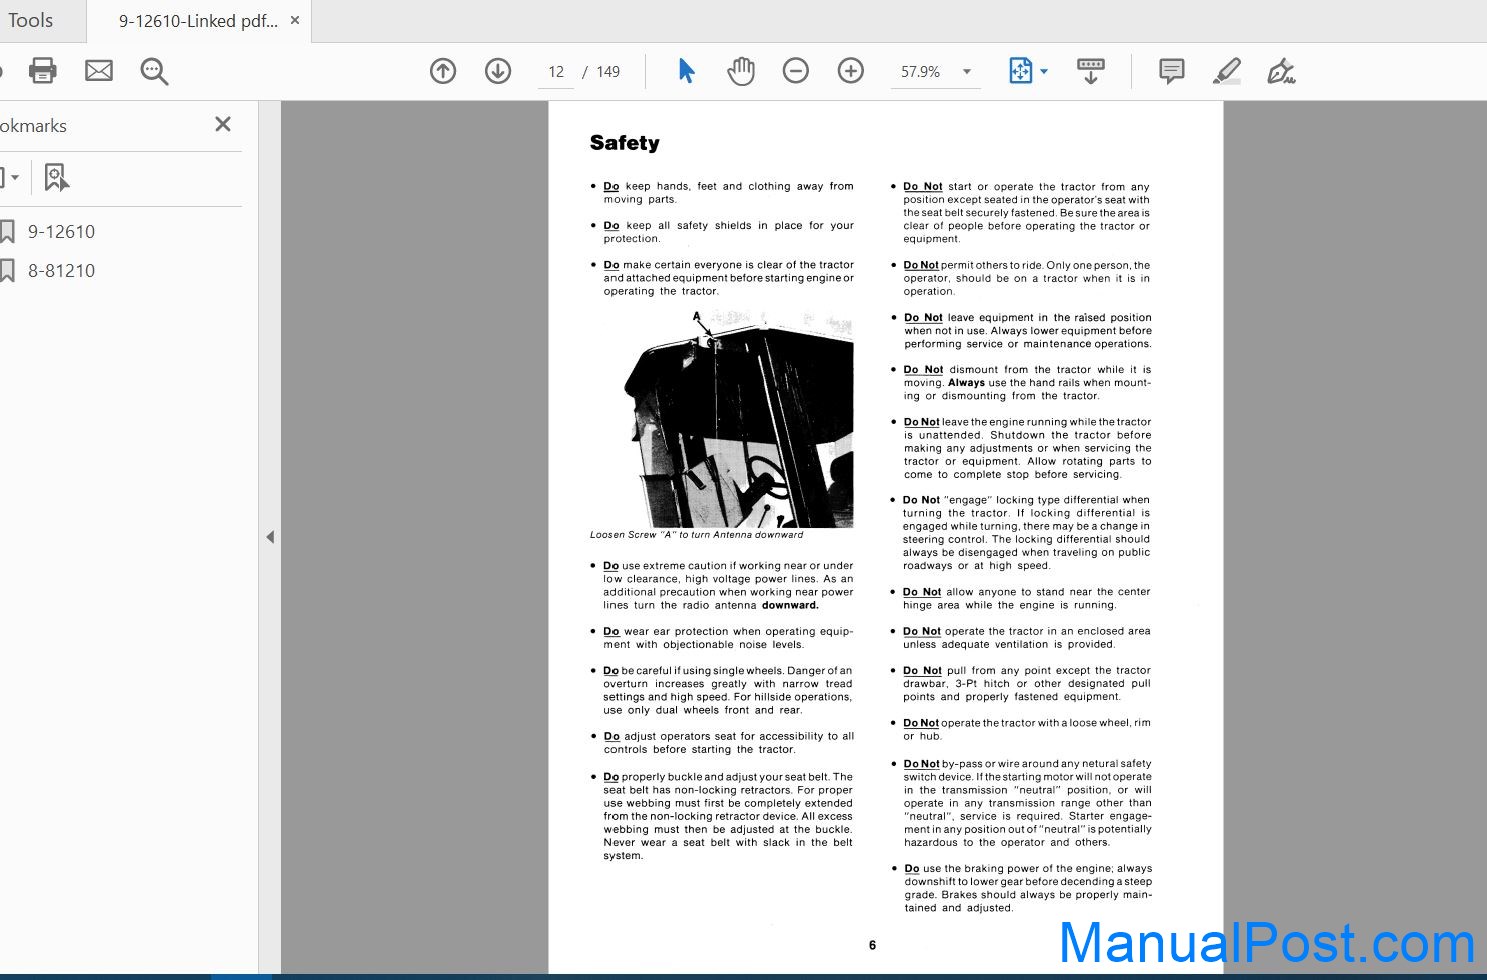Click the zoom percentage field 57.9%
The height and width of the screenshot is (980, 1487).
920,72
